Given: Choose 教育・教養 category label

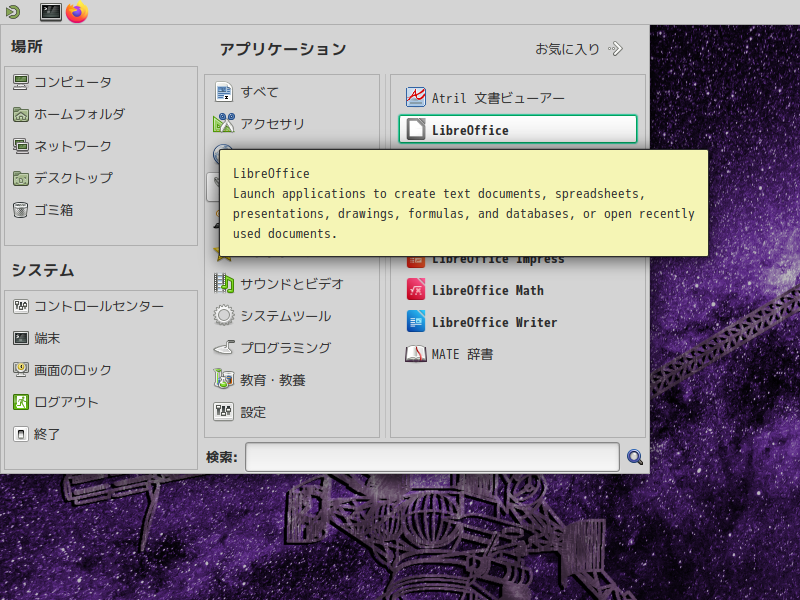Looking at the screenshot, I should [273, 380].
